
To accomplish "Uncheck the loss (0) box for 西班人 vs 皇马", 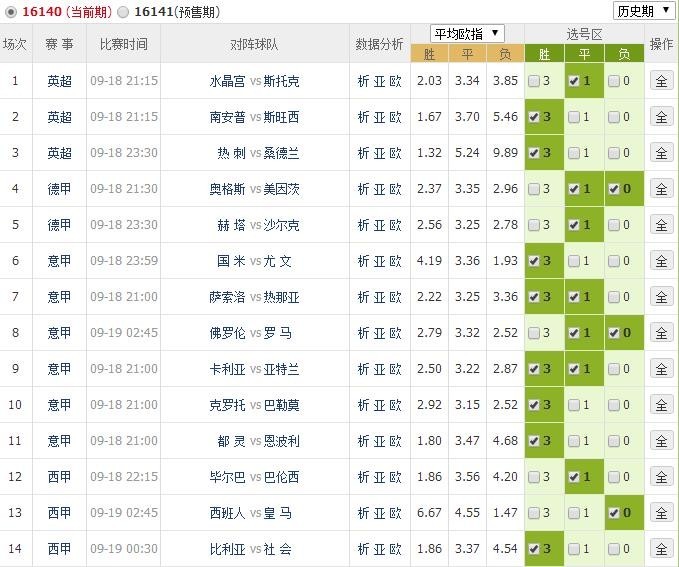I will tap(615, 513).
